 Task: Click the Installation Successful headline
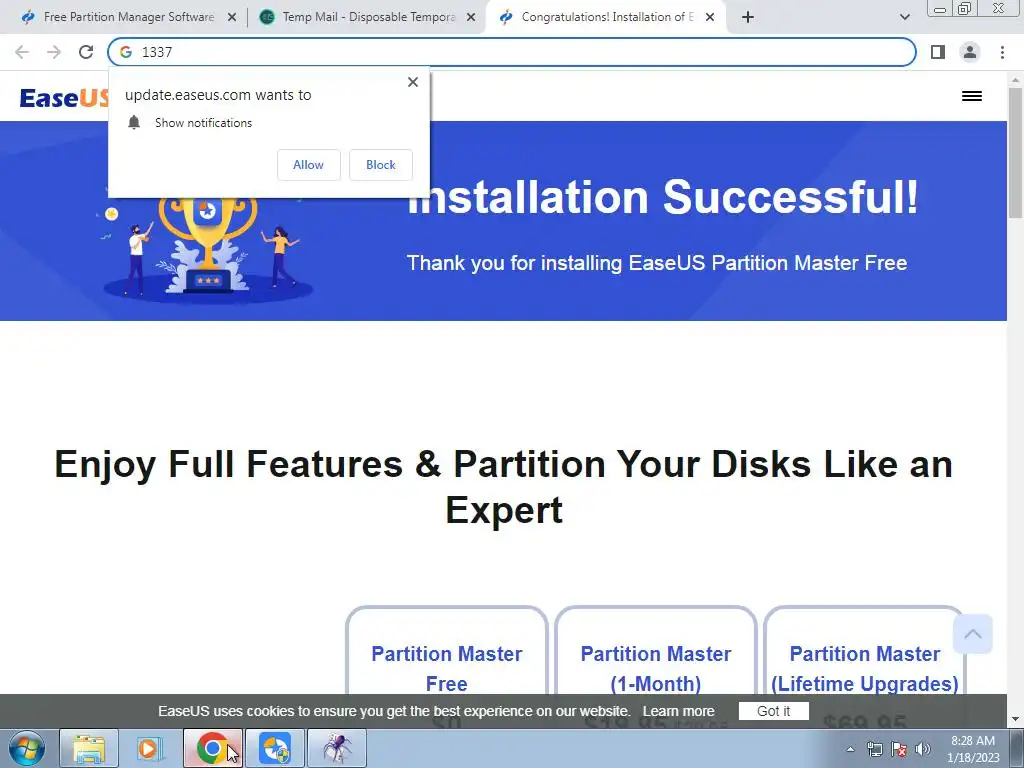(663, 197)
